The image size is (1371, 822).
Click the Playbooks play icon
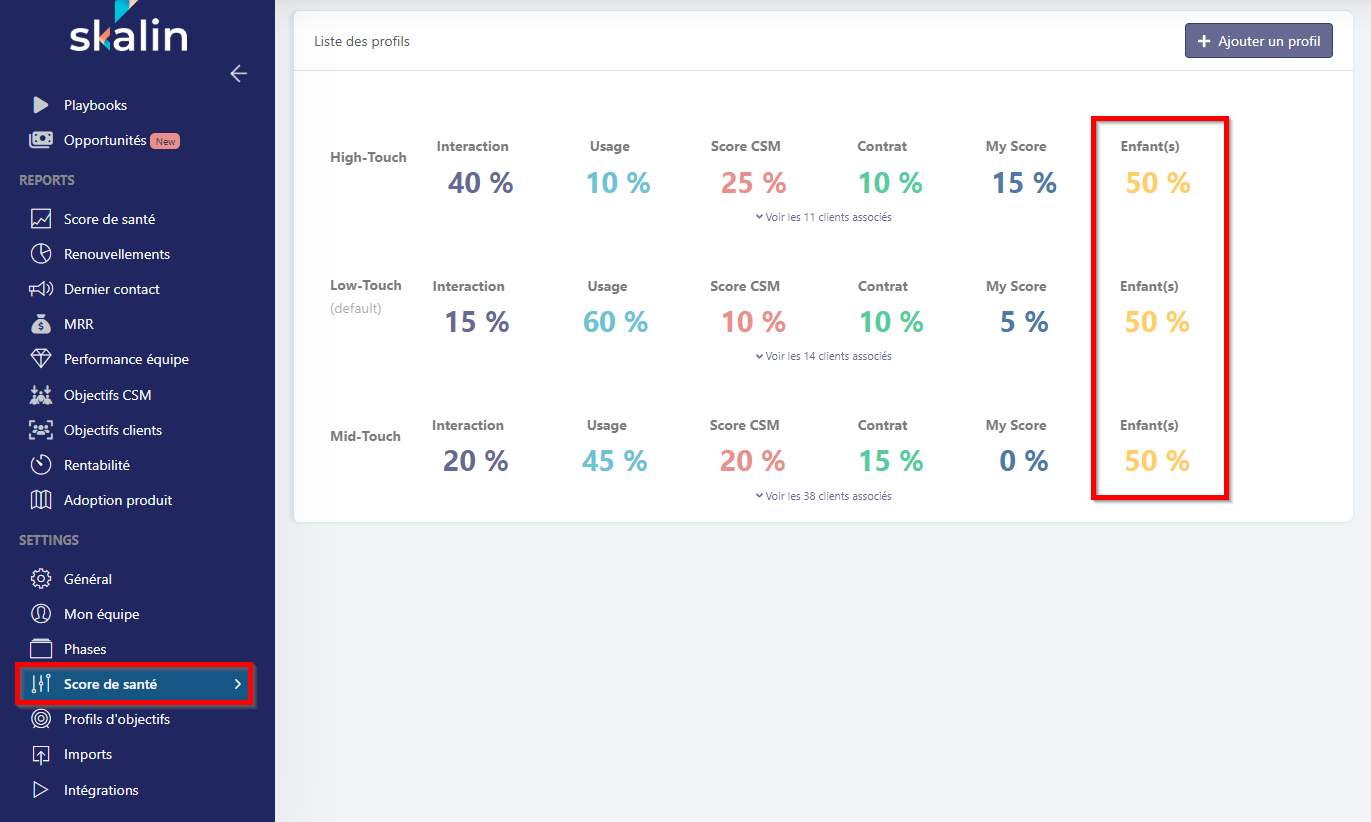[x=40, y=105]
